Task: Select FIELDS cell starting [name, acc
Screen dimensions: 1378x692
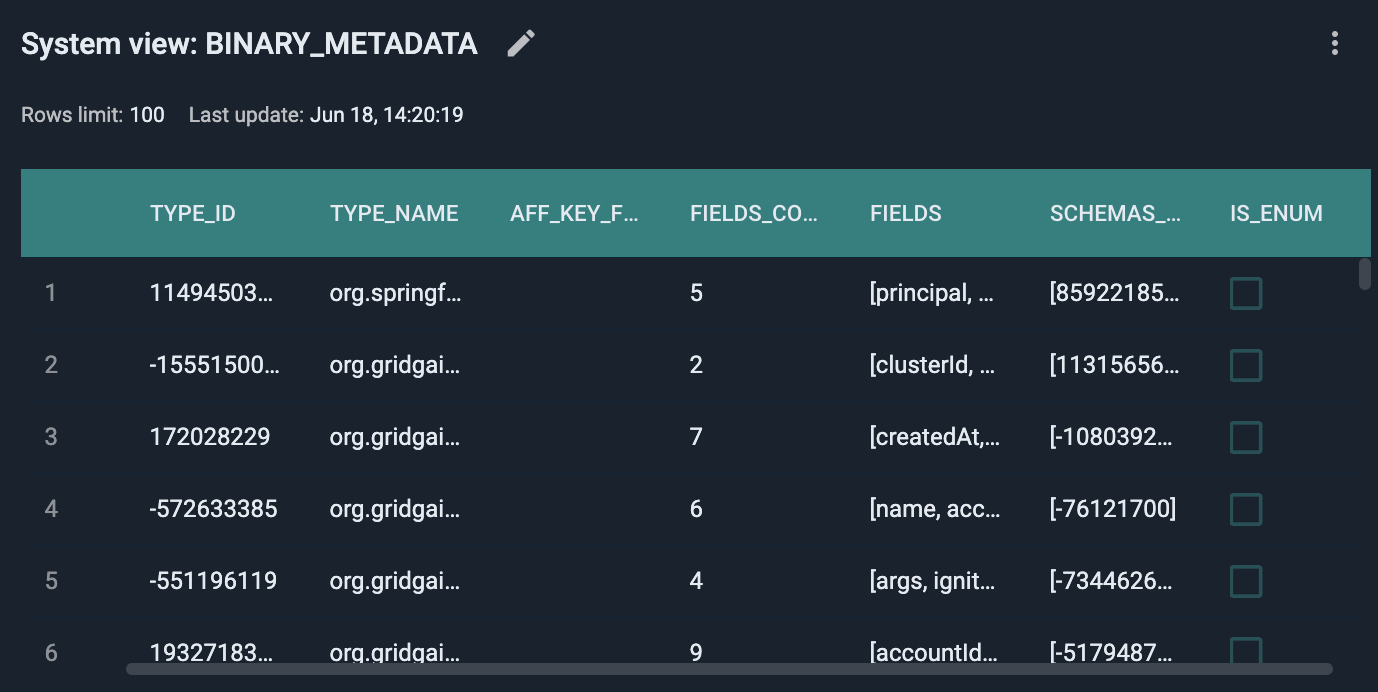Action: point(935,509)
